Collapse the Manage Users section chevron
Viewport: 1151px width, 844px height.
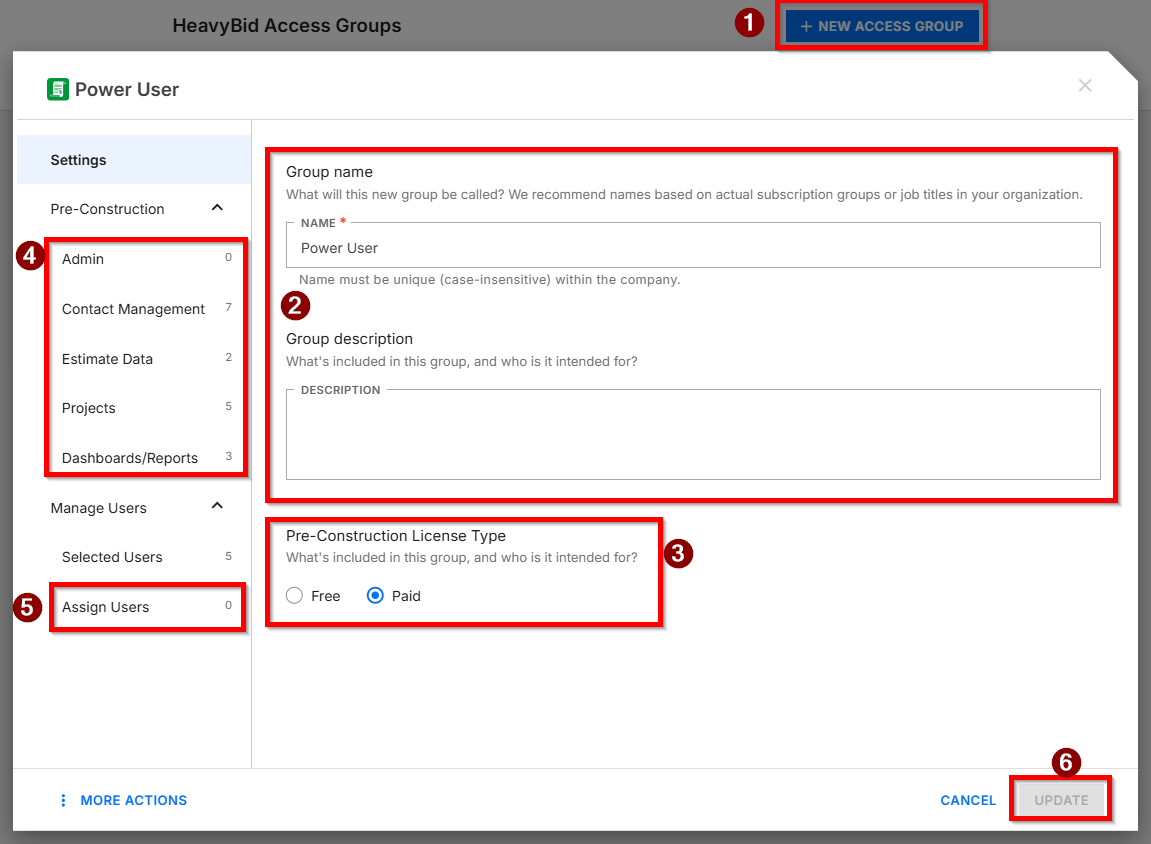click(217, 506)
